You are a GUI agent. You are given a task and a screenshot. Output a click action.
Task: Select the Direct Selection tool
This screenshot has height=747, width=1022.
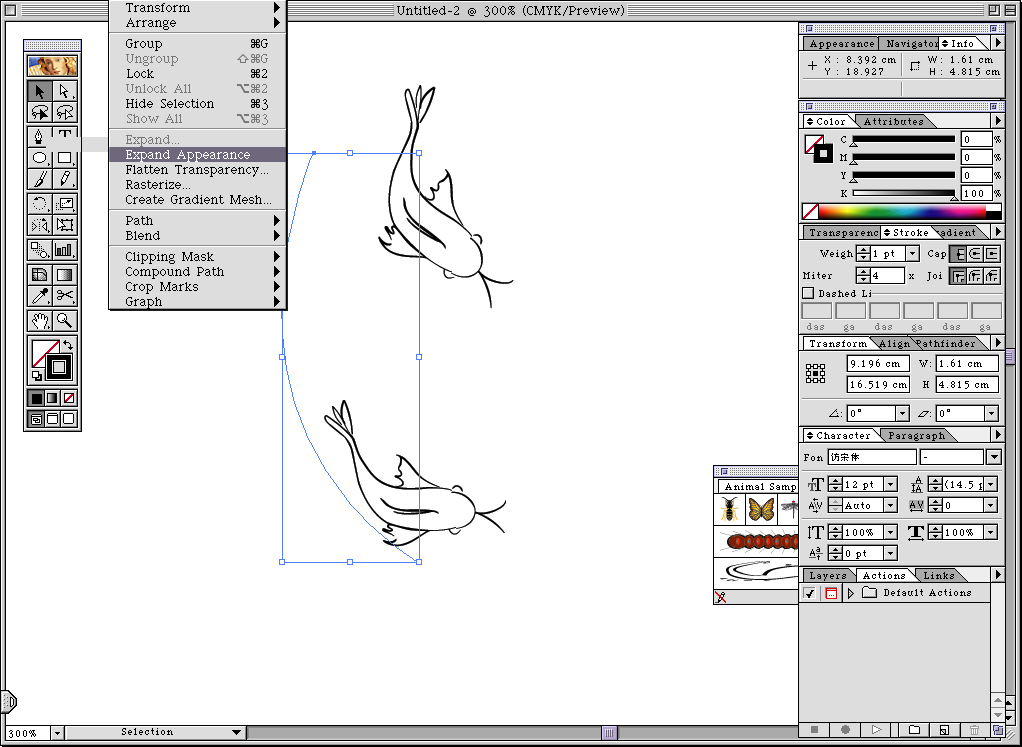(x=65, y=91)
